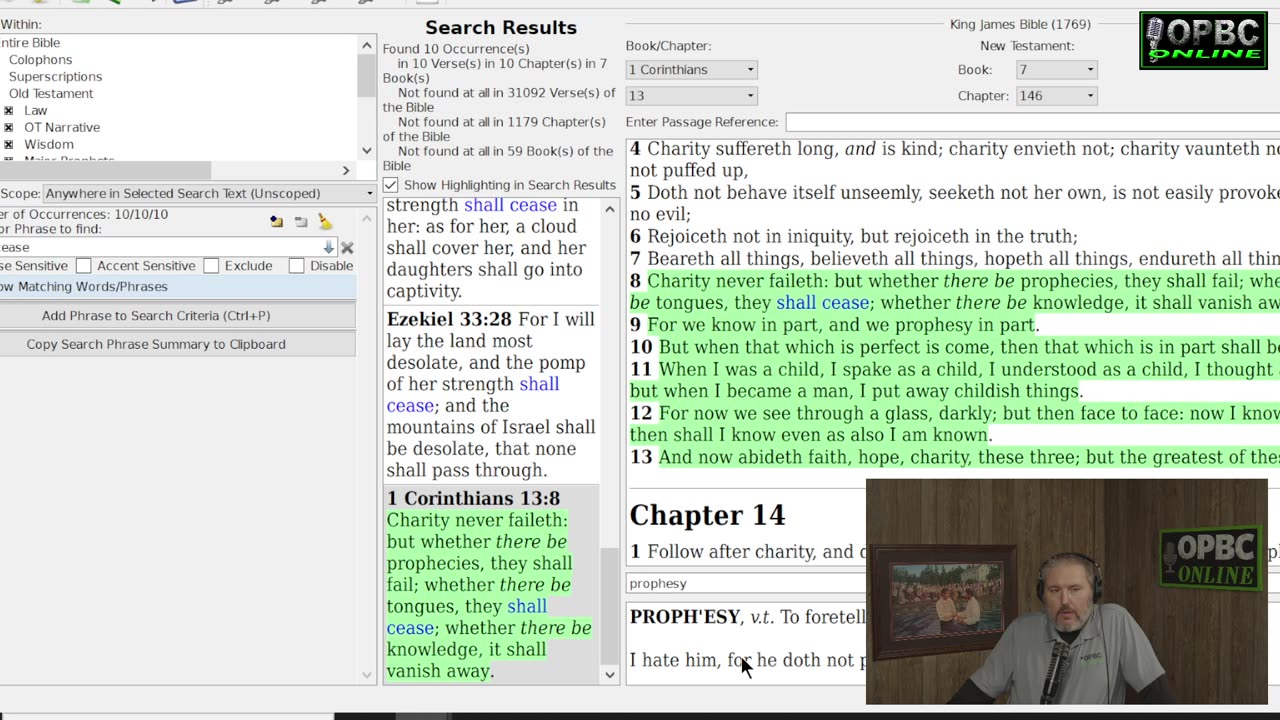Select the Ezekiel 33:28 search result
1280x720 pixels.
coord(491,395)
